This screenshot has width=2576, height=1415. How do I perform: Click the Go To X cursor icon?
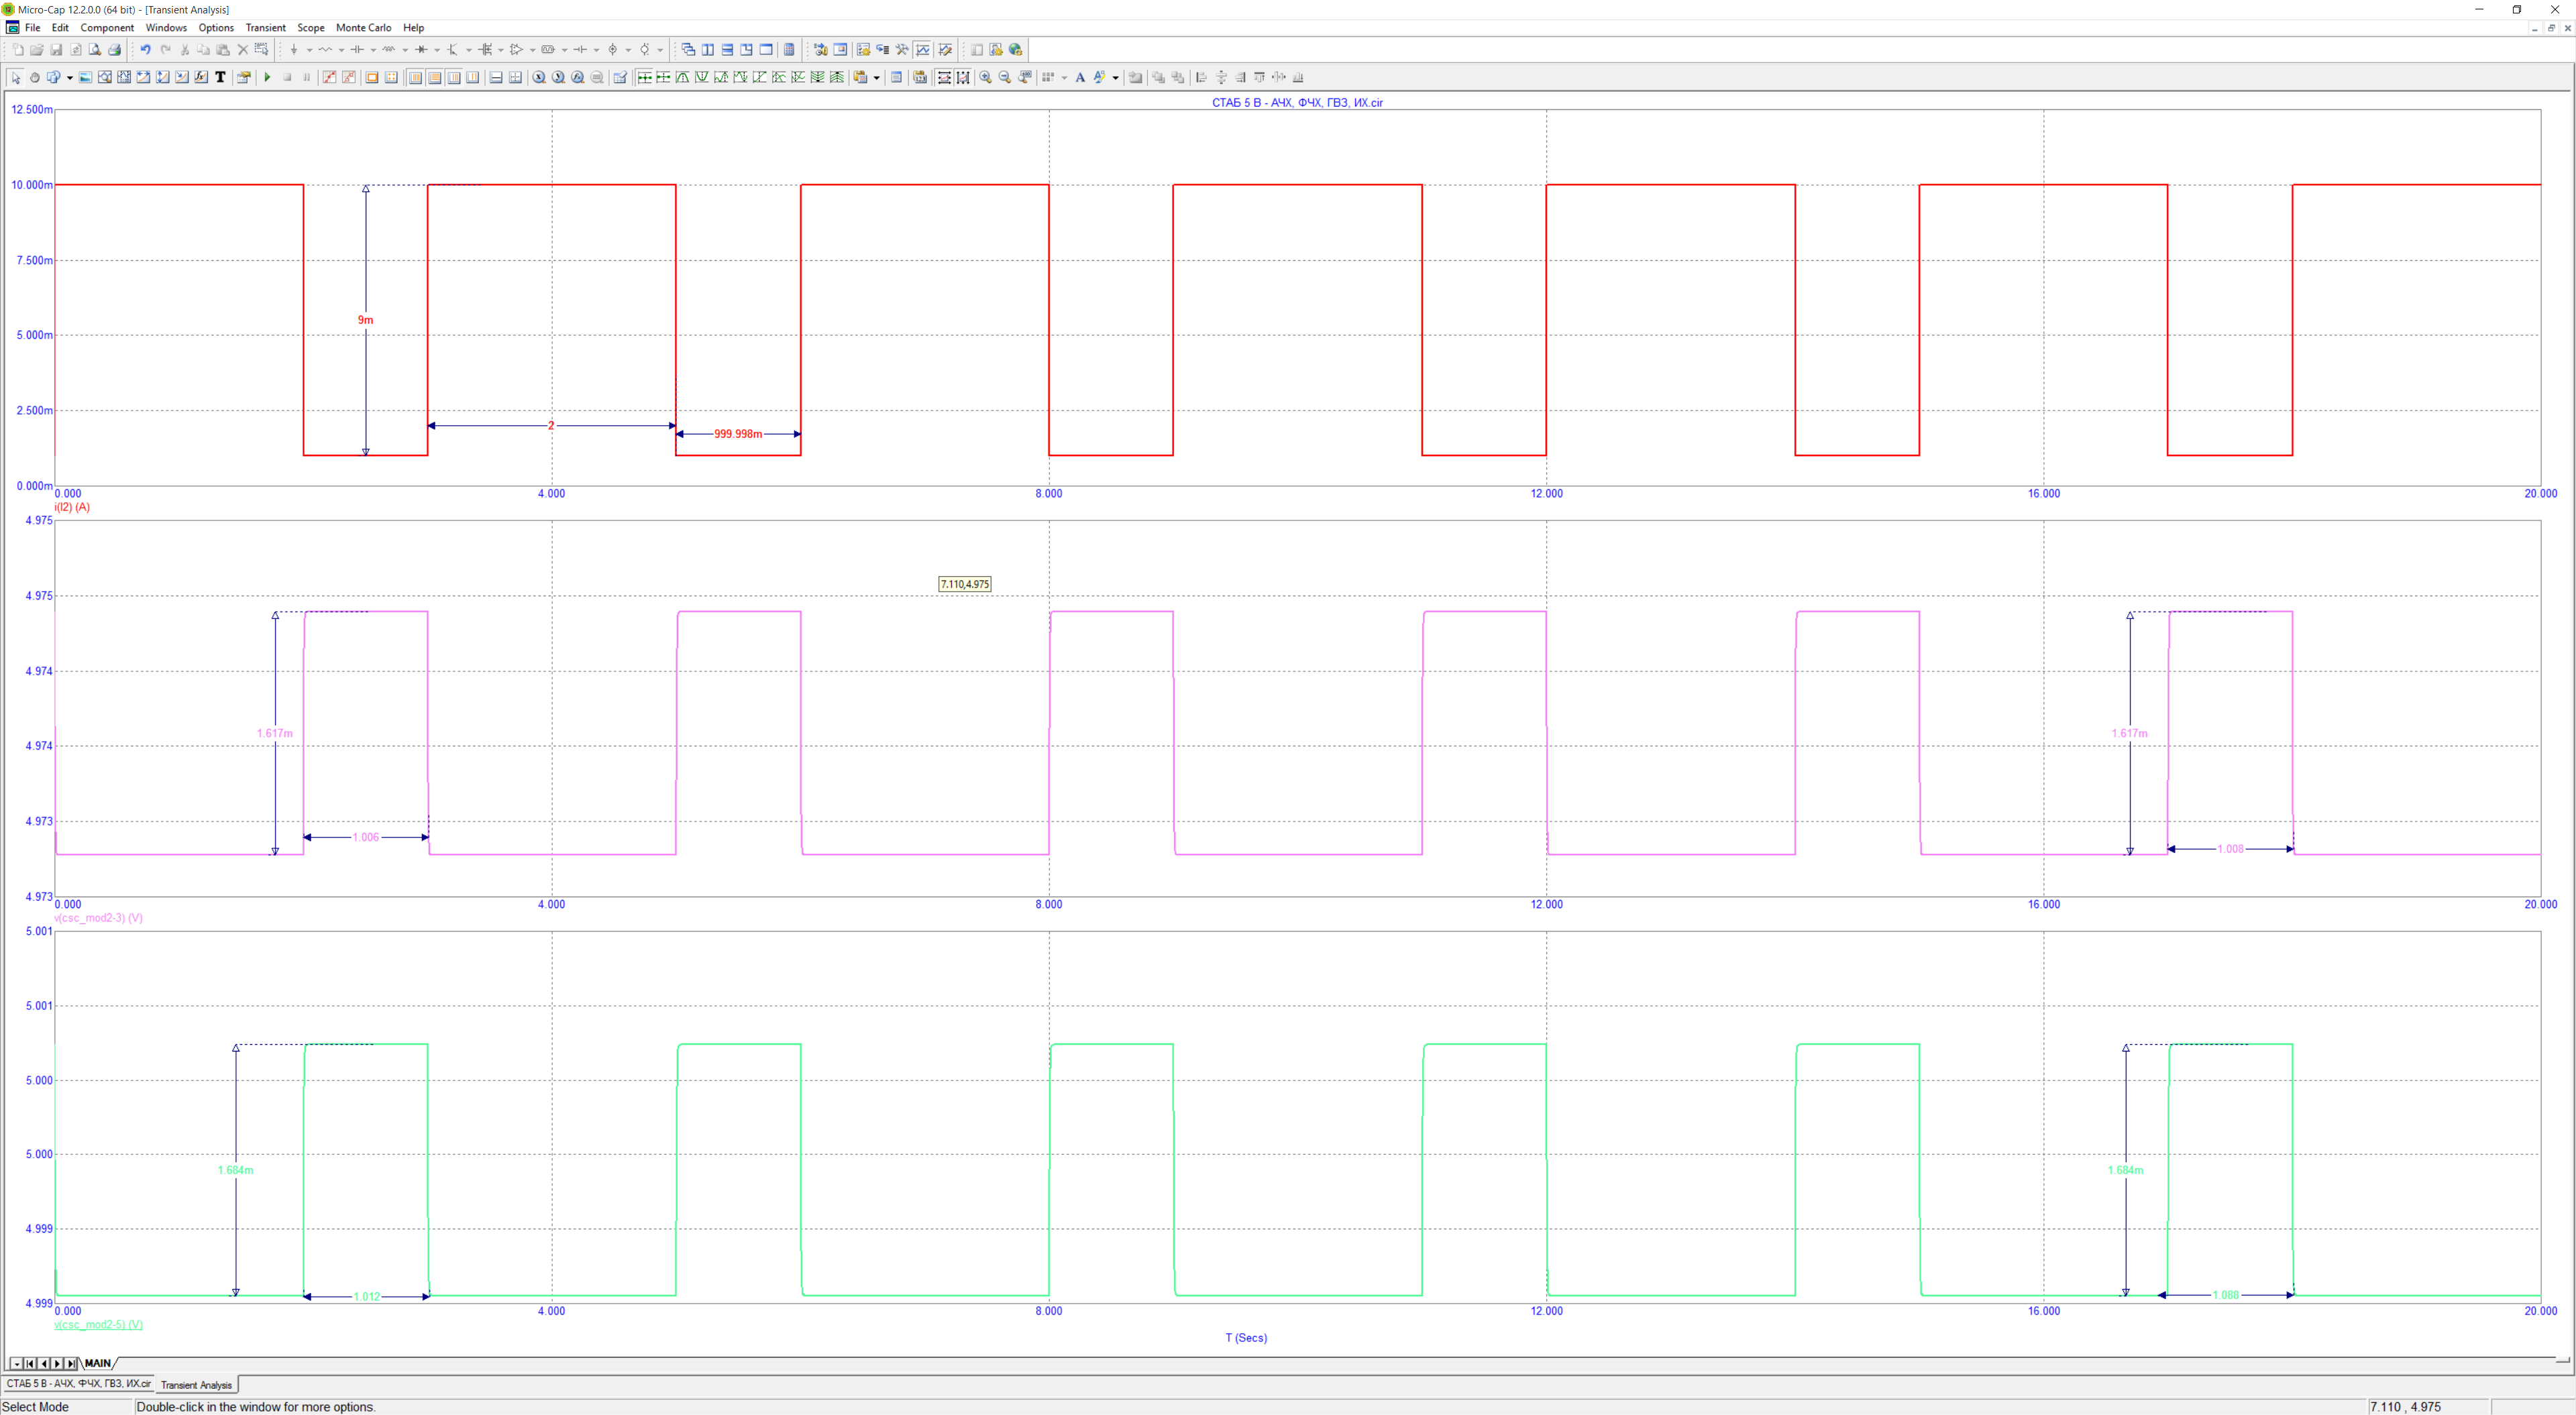(x=539, y=77)
